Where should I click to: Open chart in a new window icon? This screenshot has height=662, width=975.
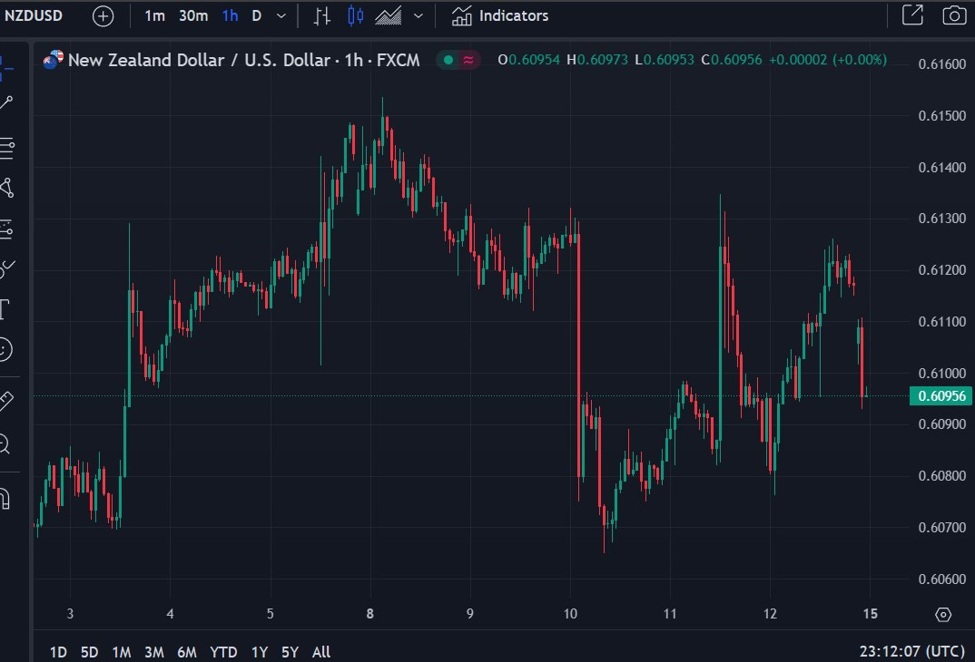pyautogui.click(x=913, y=15)
